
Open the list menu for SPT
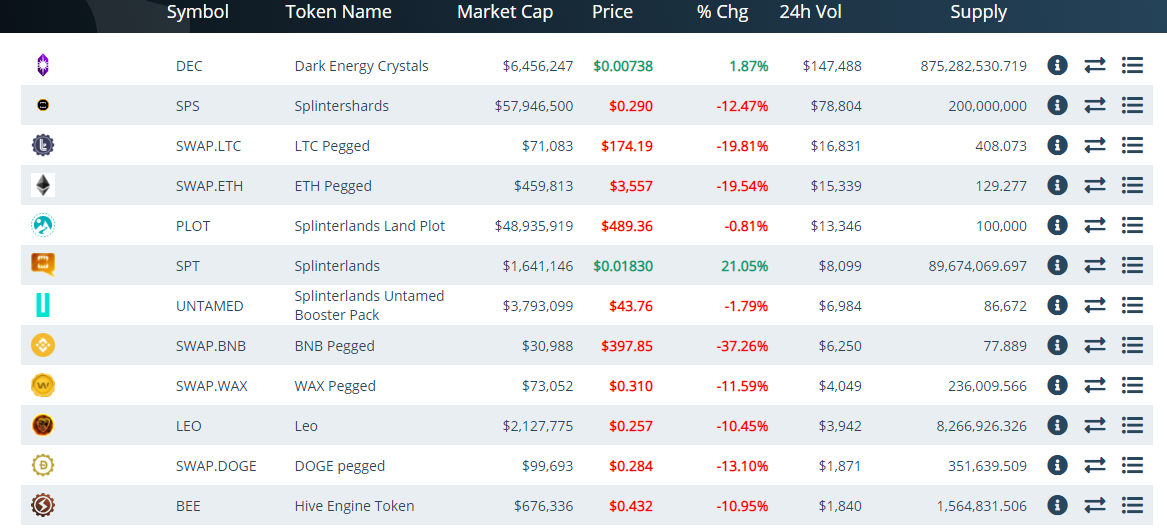[x=1132, y=265]
